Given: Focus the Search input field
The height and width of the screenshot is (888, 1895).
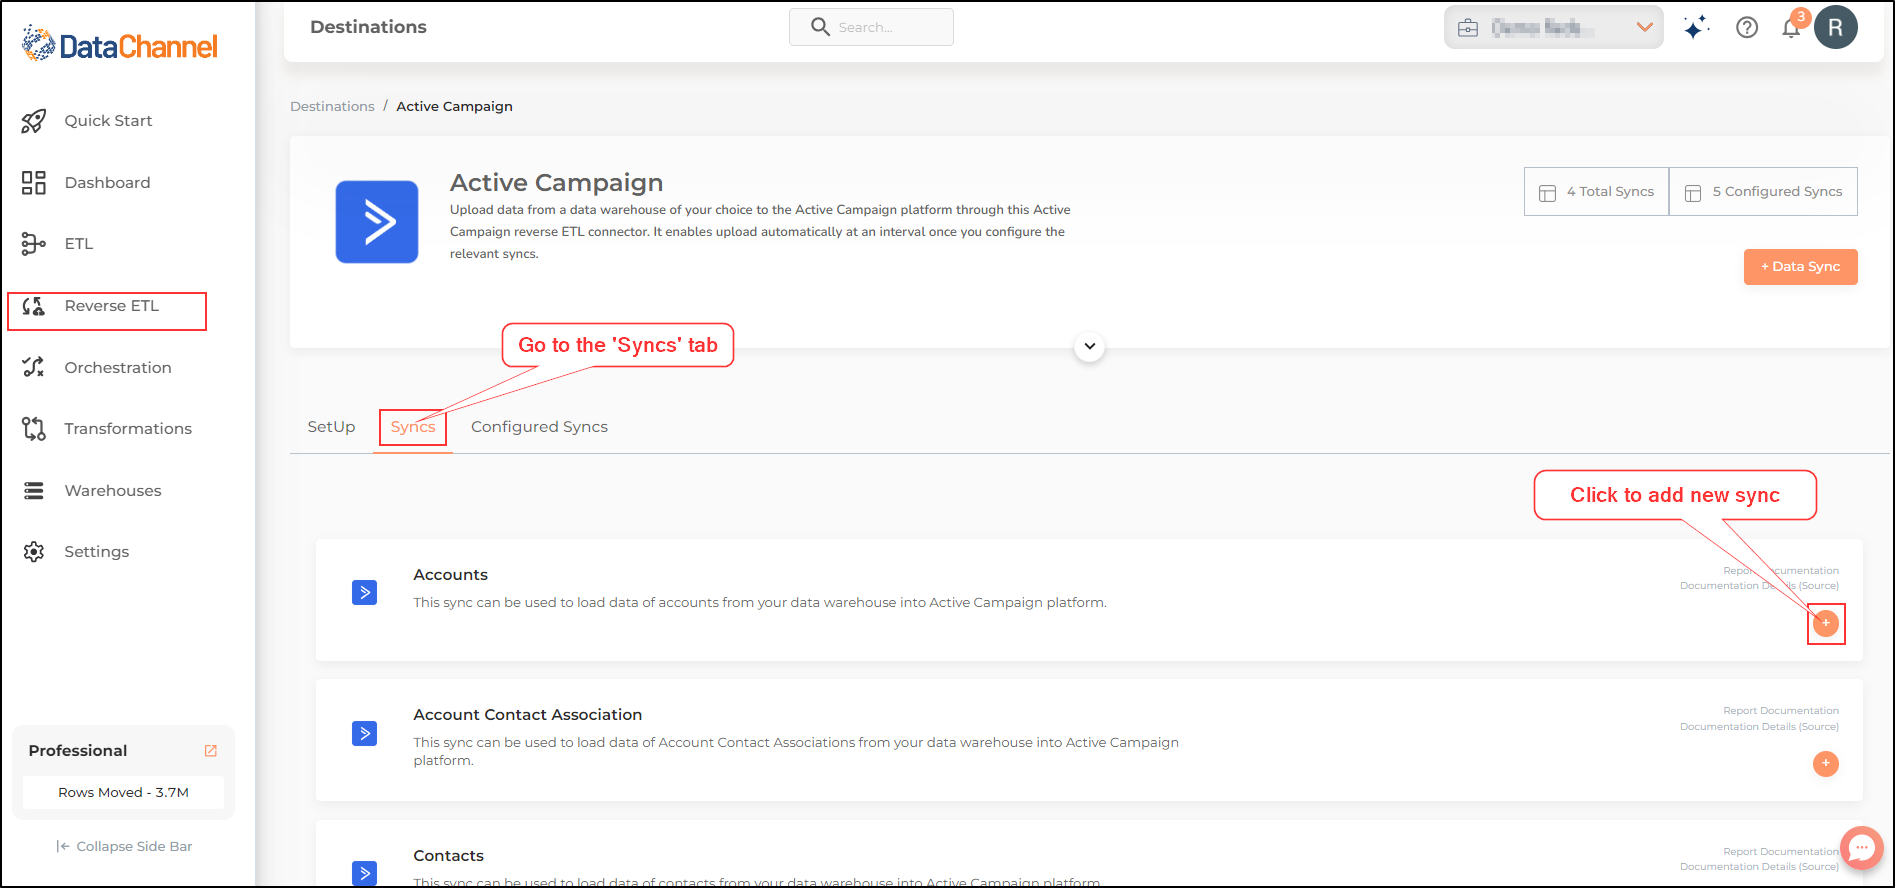Looking at the screenshot, I should pyautogui.click(x=871, y=27).
